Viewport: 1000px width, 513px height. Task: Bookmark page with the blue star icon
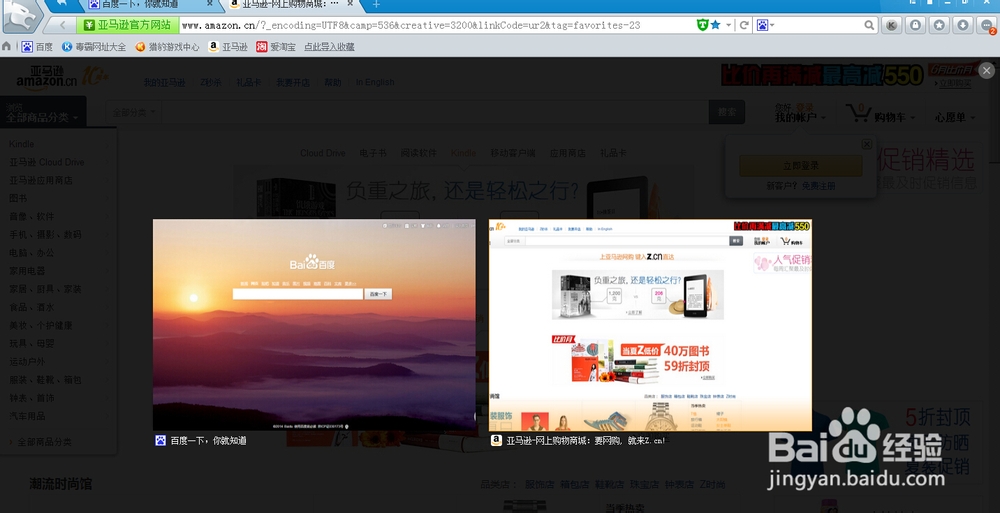(716, 25)
